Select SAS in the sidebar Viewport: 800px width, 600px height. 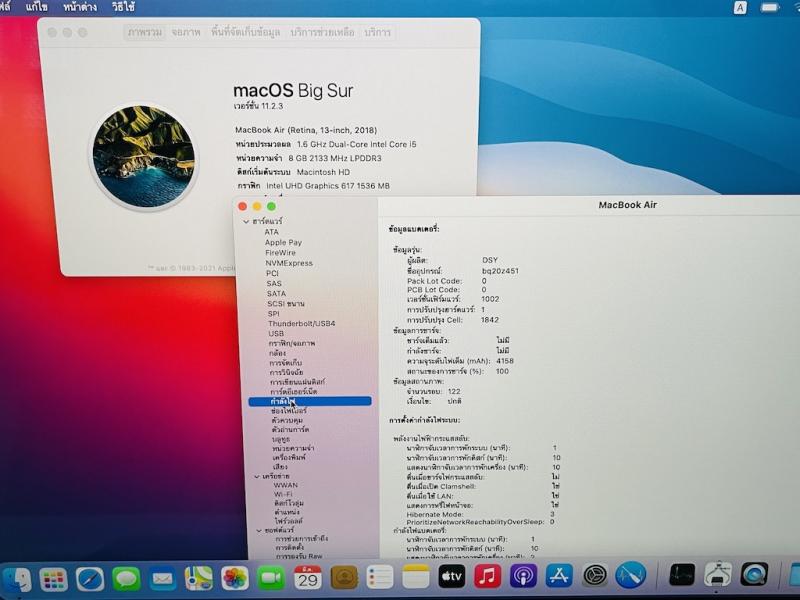point(274,283)
